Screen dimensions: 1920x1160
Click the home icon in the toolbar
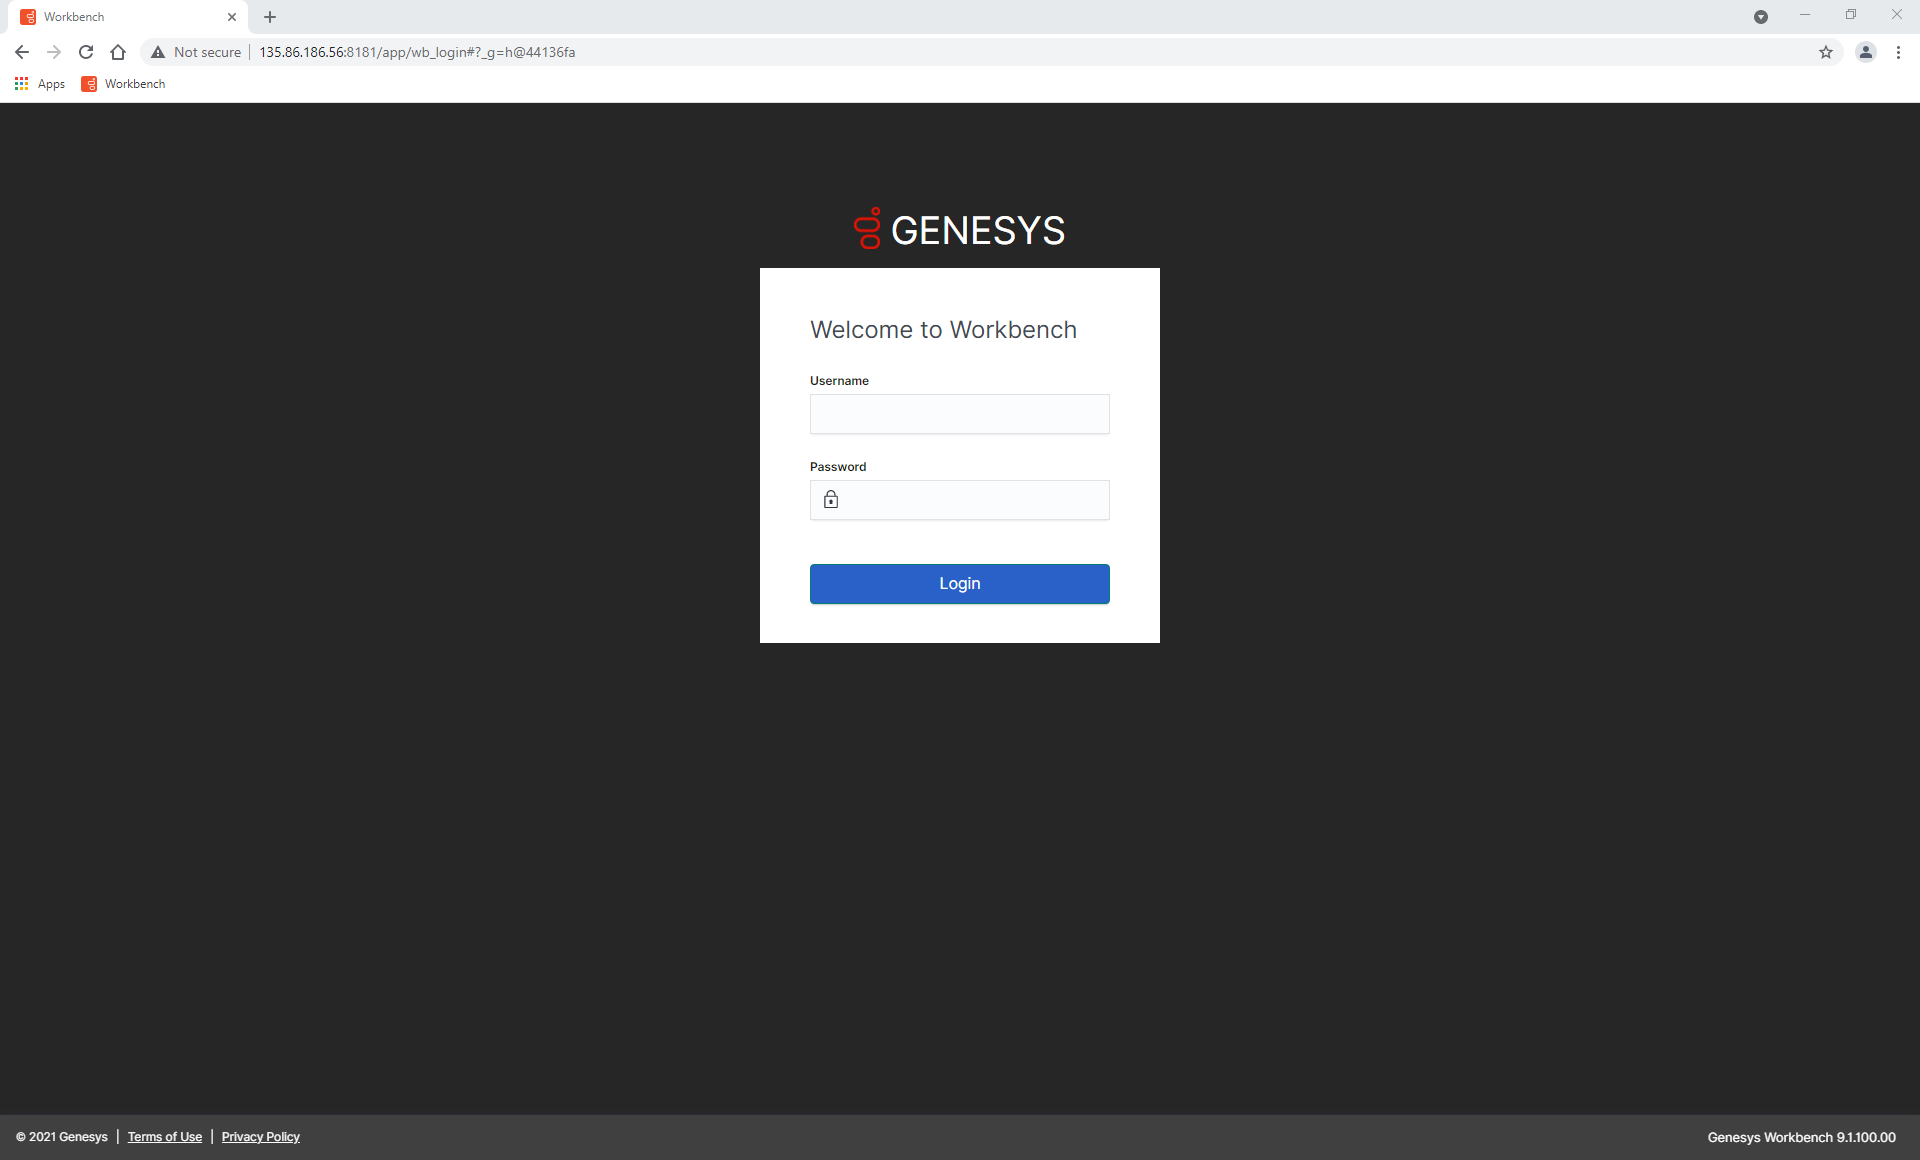click(x=118, y=52)
